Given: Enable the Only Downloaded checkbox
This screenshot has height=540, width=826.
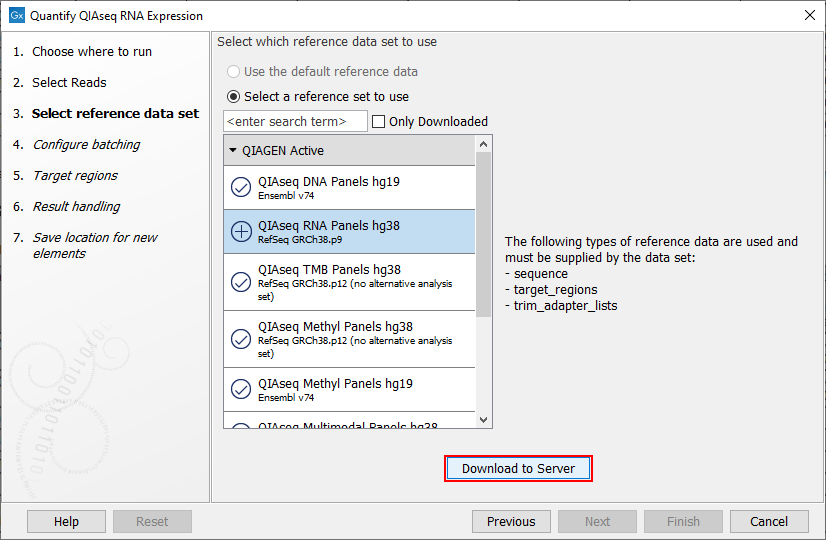Looking at the screenshot, I should click(x=379, y=122).
